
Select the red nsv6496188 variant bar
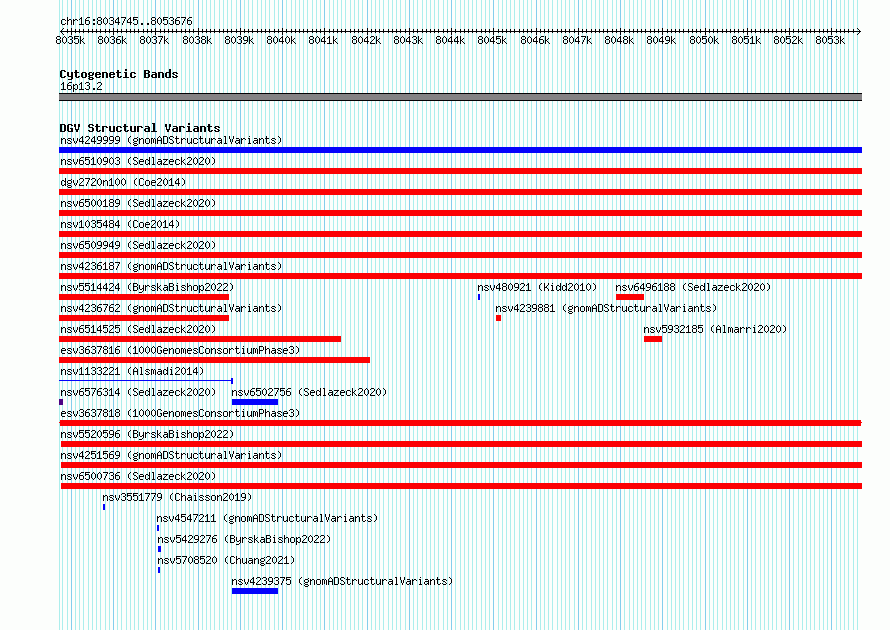(x=630, y=297)
